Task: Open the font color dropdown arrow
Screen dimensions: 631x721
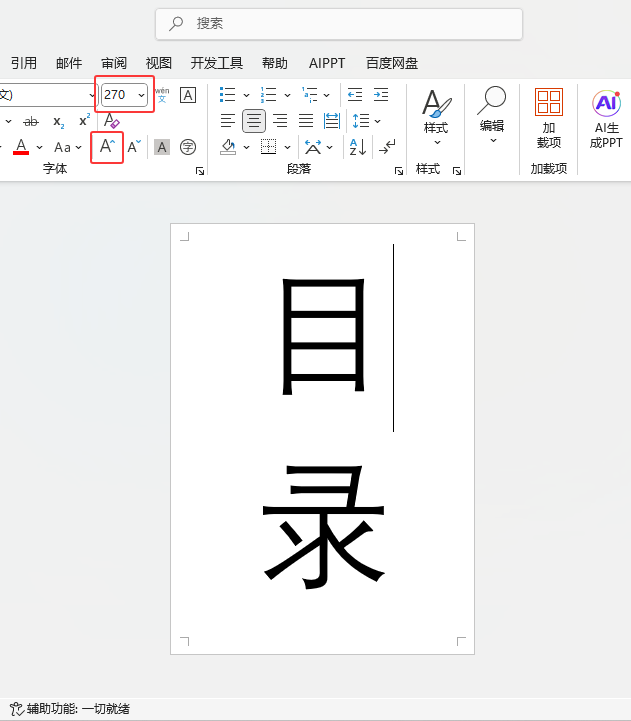Action: pyautogui.click(x=40, y=148)
